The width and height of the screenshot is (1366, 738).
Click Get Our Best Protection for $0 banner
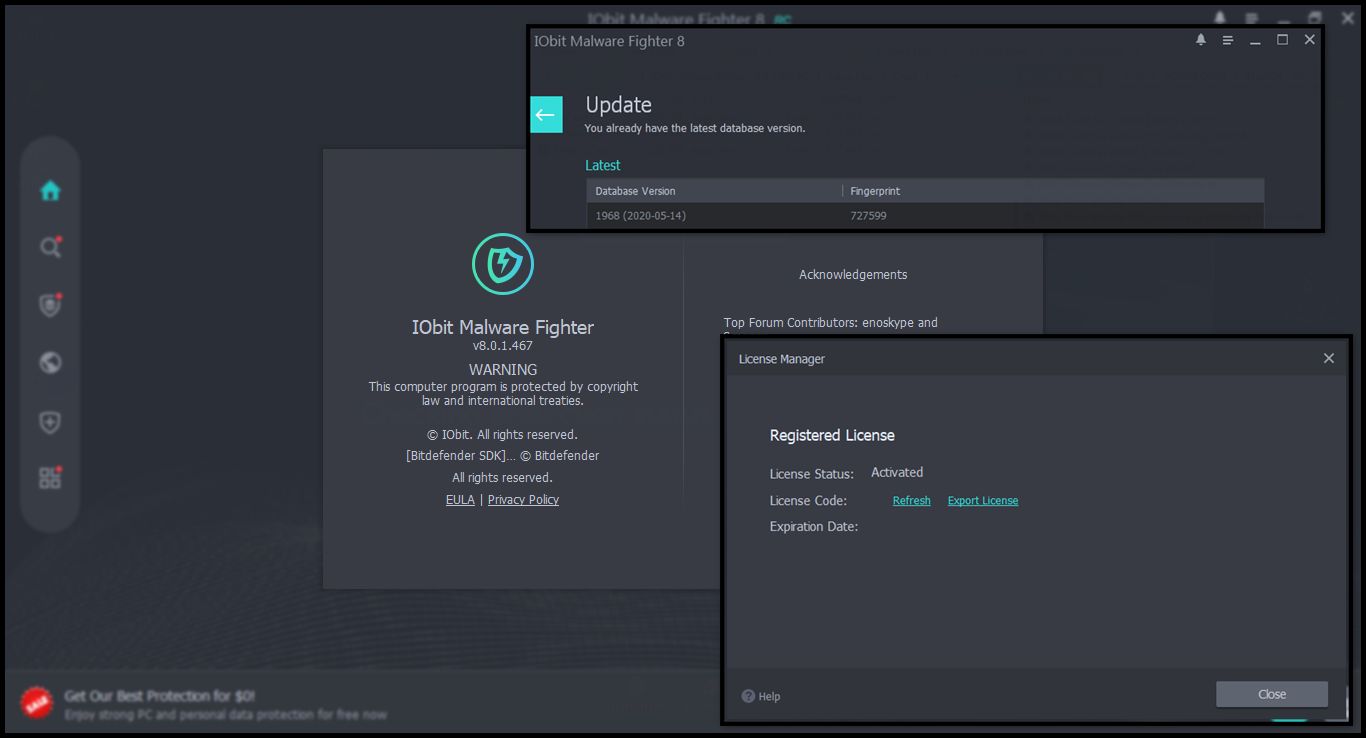160,696
